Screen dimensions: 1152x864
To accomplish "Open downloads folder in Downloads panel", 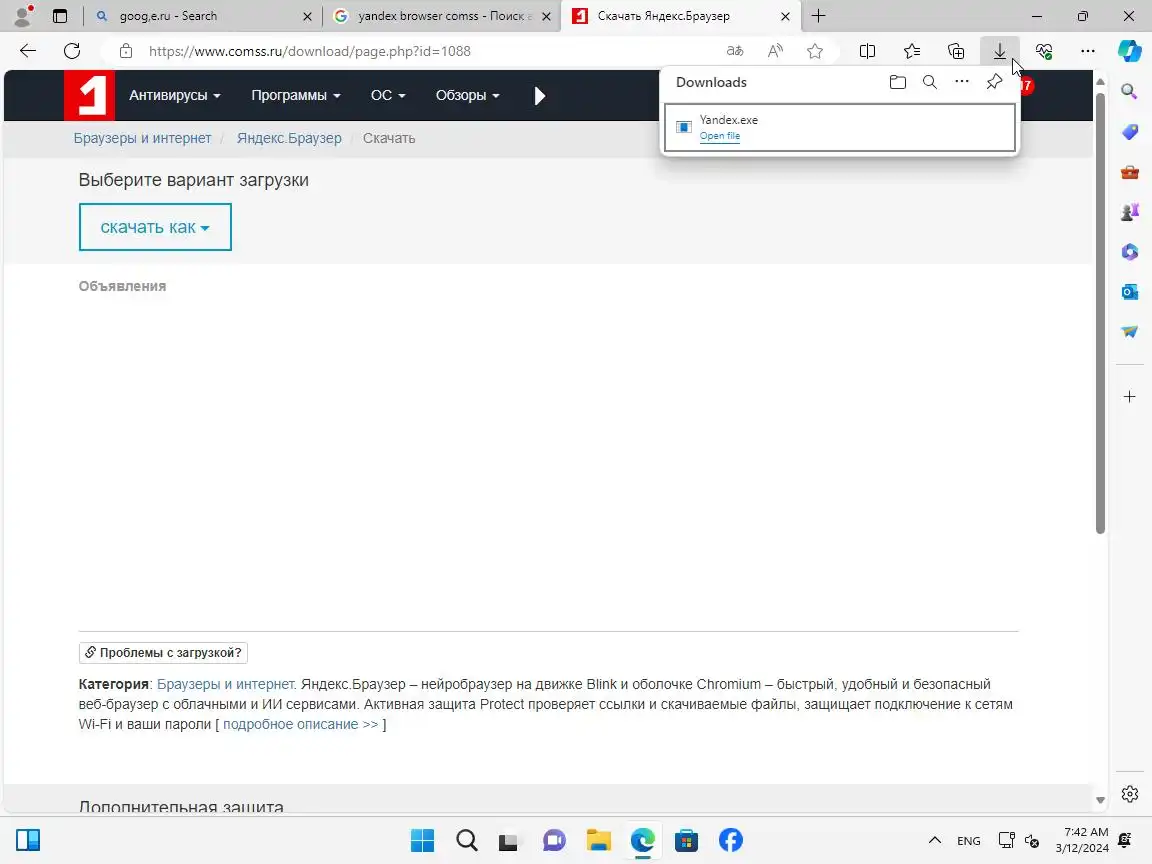I will pos(898,82).
